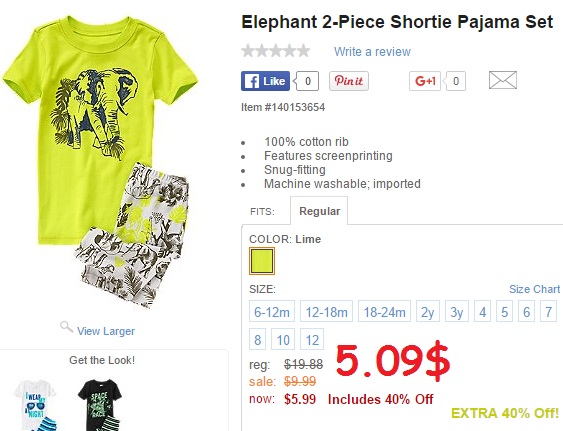Choose the Lime color swatch
Screen dimensions: 563x431
pyautogui.click(x=262, y=261)
